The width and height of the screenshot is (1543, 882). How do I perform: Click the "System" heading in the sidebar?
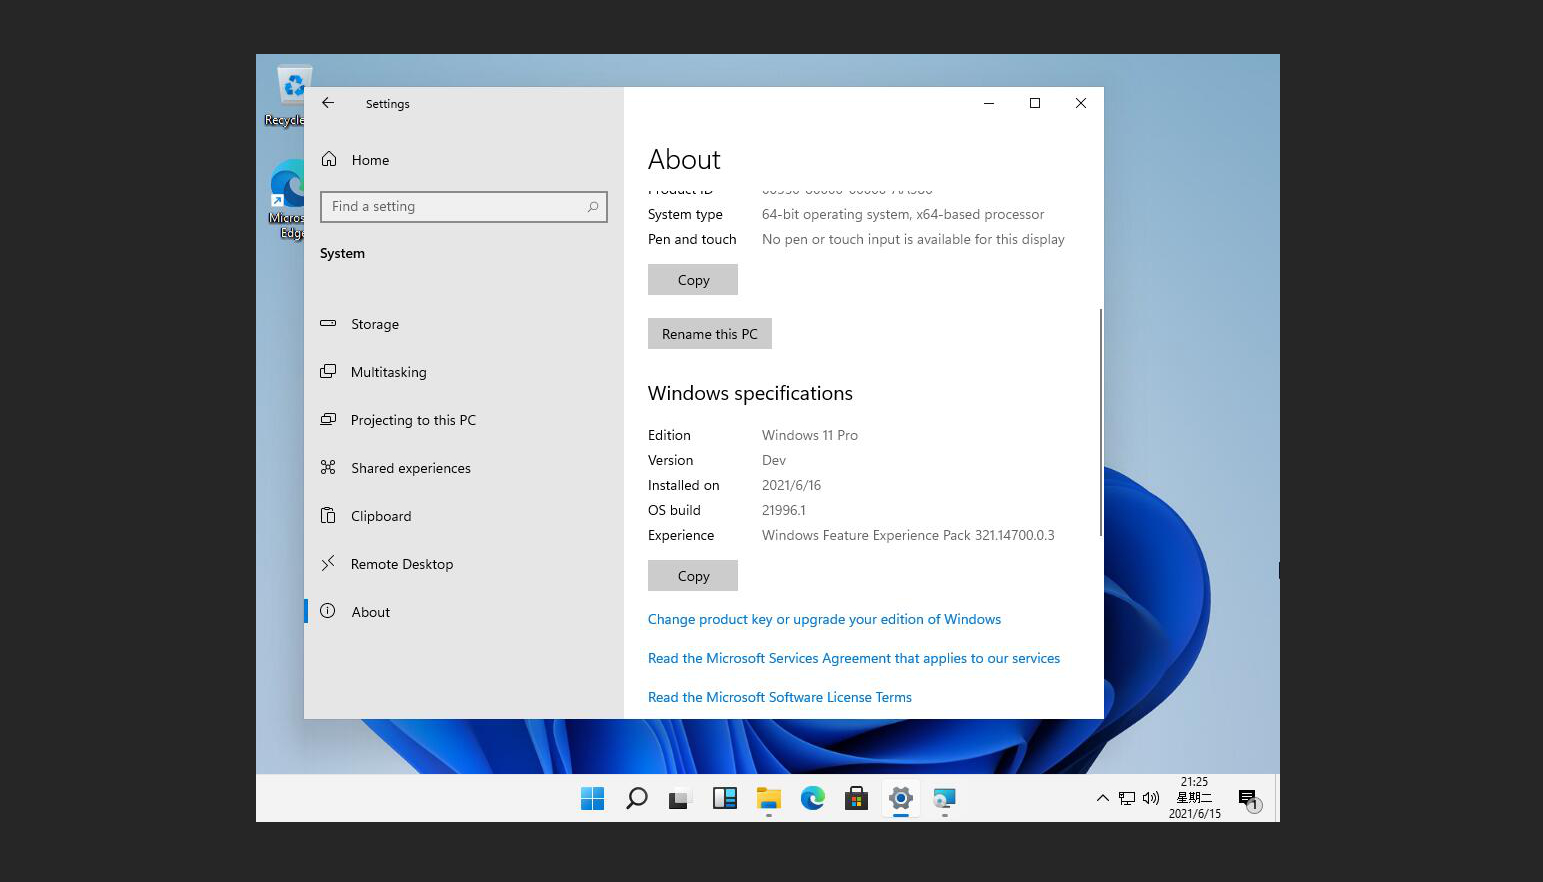click(x=342, y=253)
